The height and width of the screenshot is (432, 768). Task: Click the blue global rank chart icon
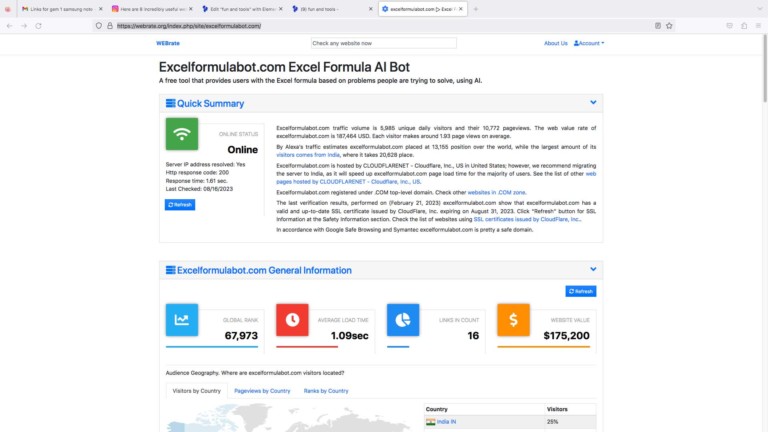click(182, 320)
